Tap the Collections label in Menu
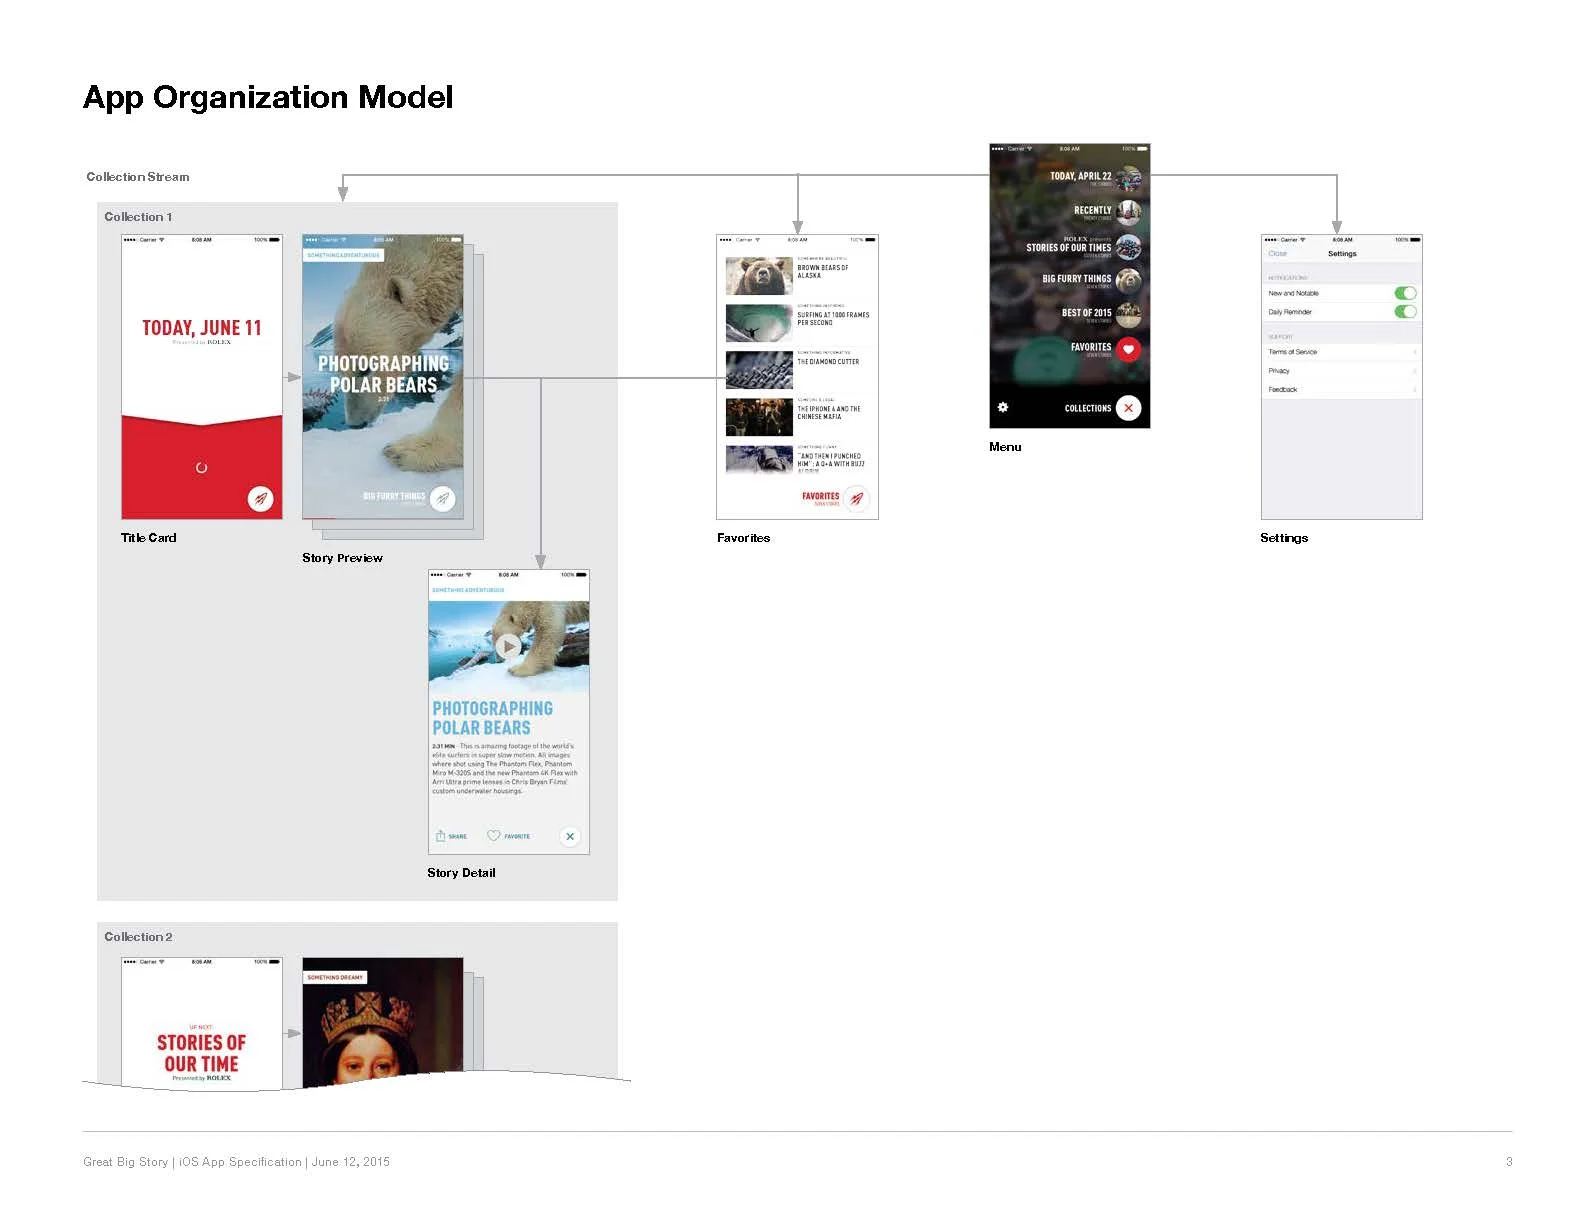Screen dimensions: 1595x1224 [x=1087, y=408]
